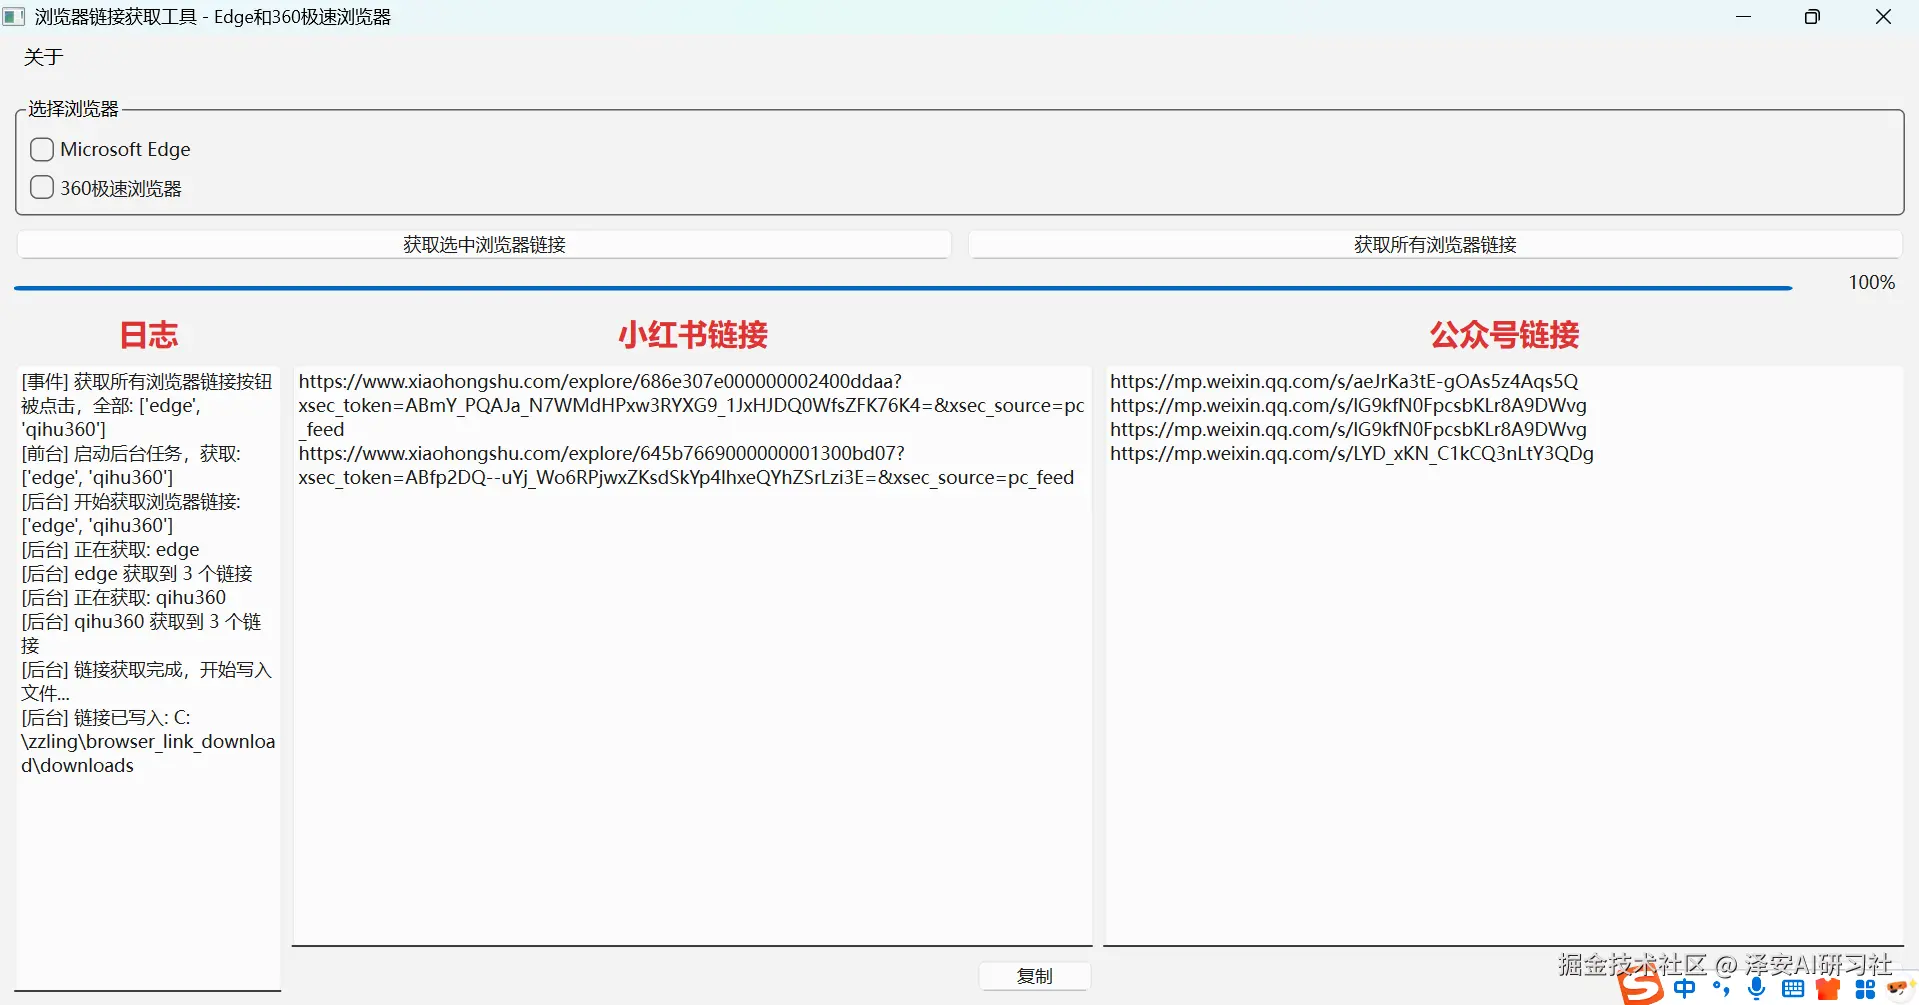Open the Sogou soft keyboard icon
The width and height of the screenshot is (1919, 1005).
1793,989
